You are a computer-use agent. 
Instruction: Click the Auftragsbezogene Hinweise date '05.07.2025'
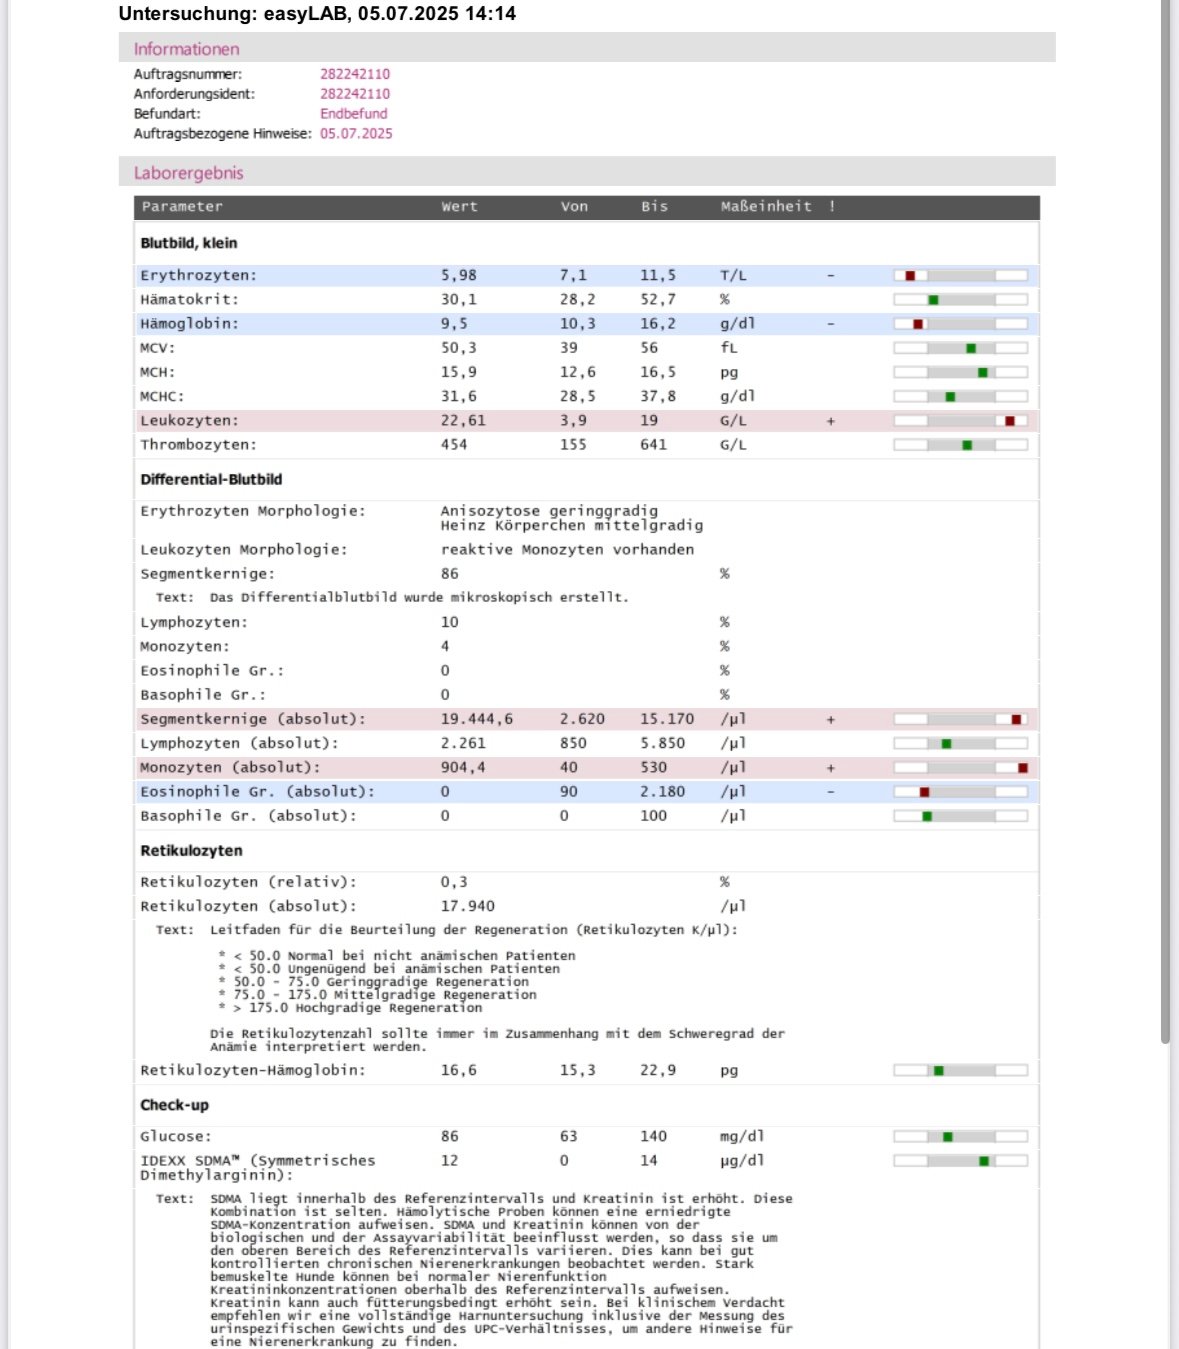click(356, 134)
